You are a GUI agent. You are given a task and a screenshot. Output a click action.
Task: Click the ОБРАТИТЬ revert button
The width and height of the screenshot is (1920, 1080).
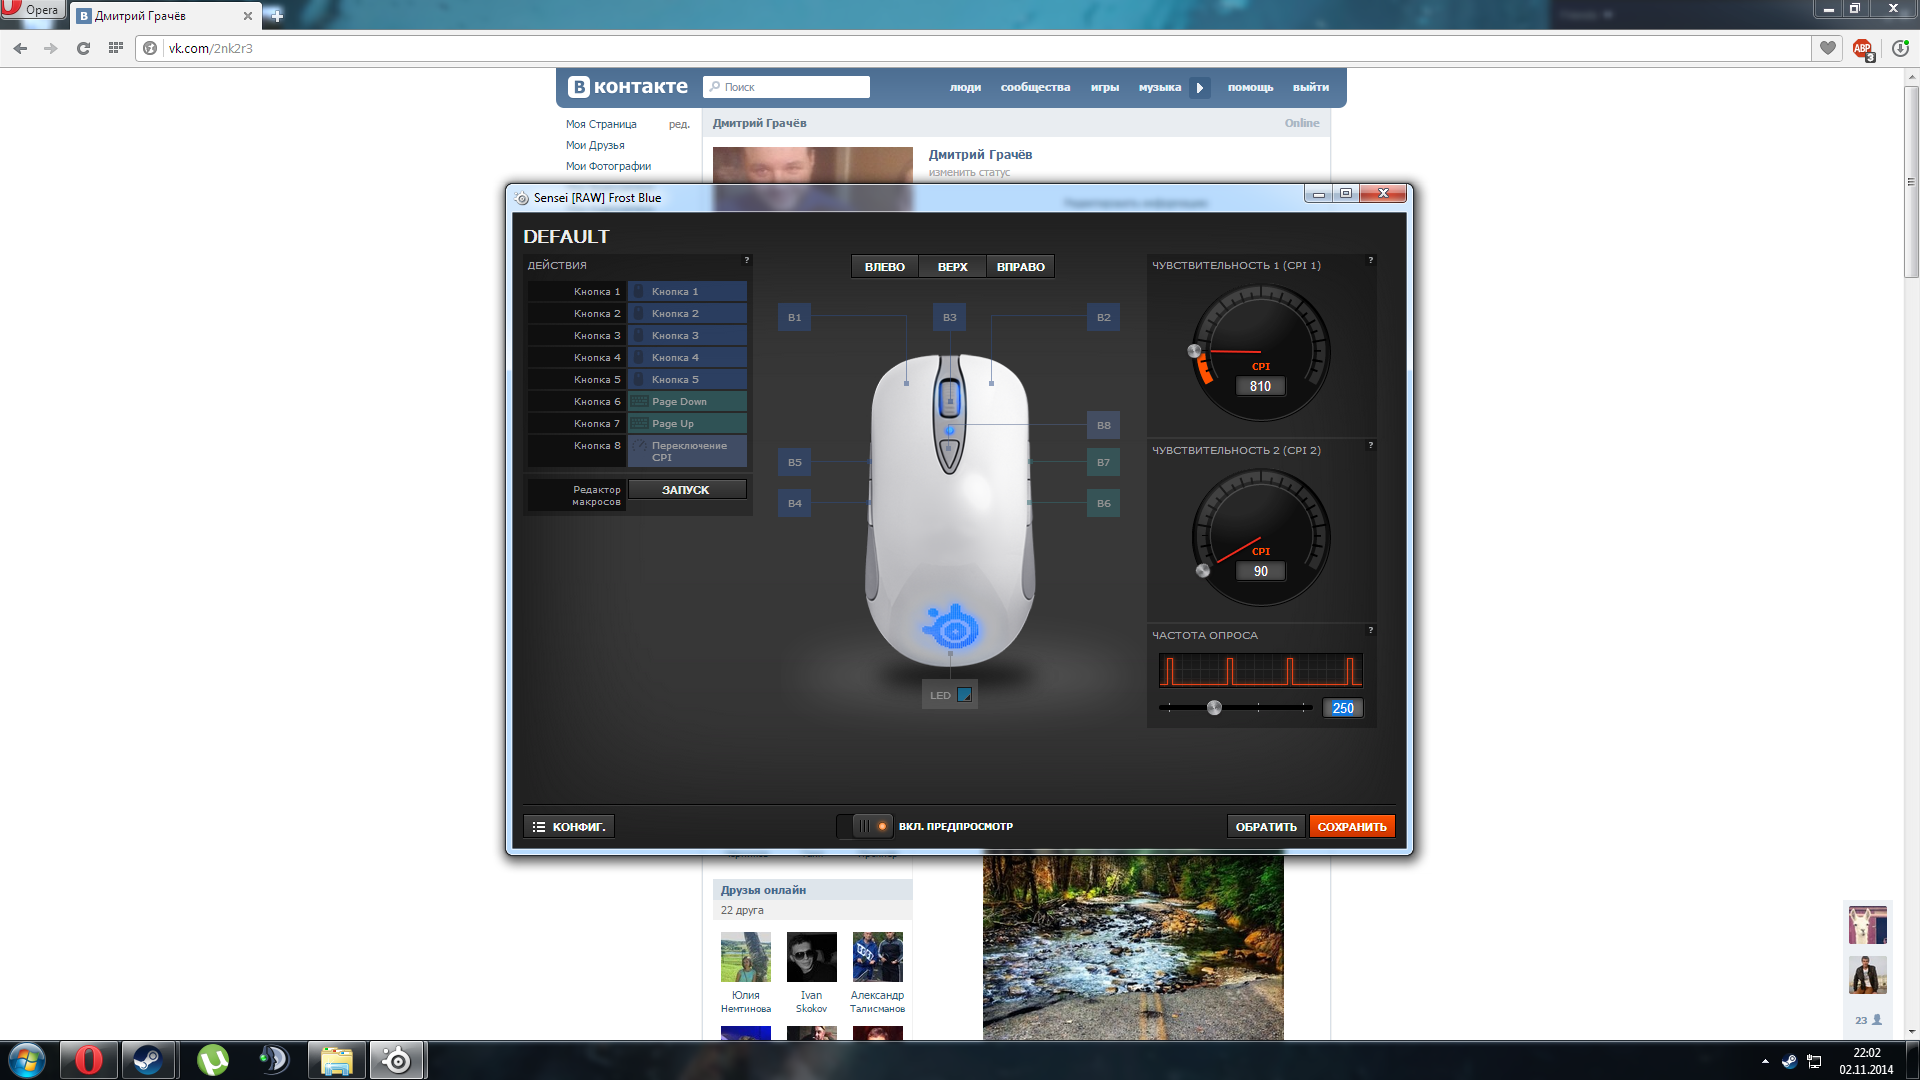pyautogui.click(x=1266, y=827)
